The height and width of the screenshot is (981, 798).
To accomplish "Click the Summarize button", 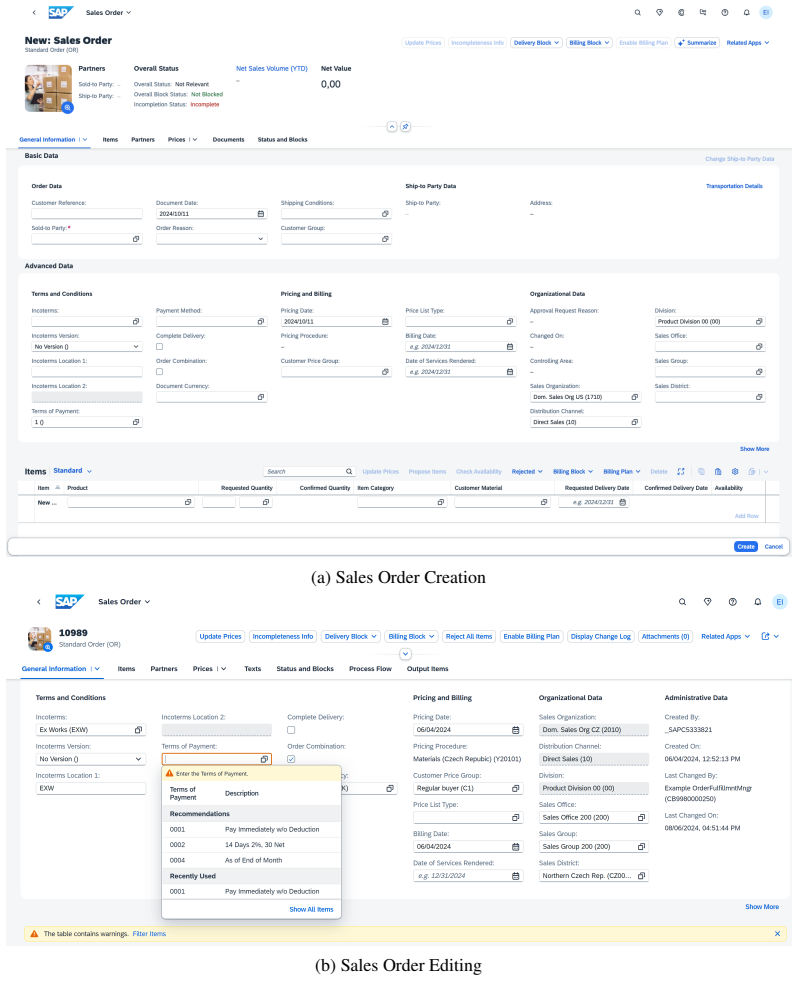I will click(x=697, y=43).
